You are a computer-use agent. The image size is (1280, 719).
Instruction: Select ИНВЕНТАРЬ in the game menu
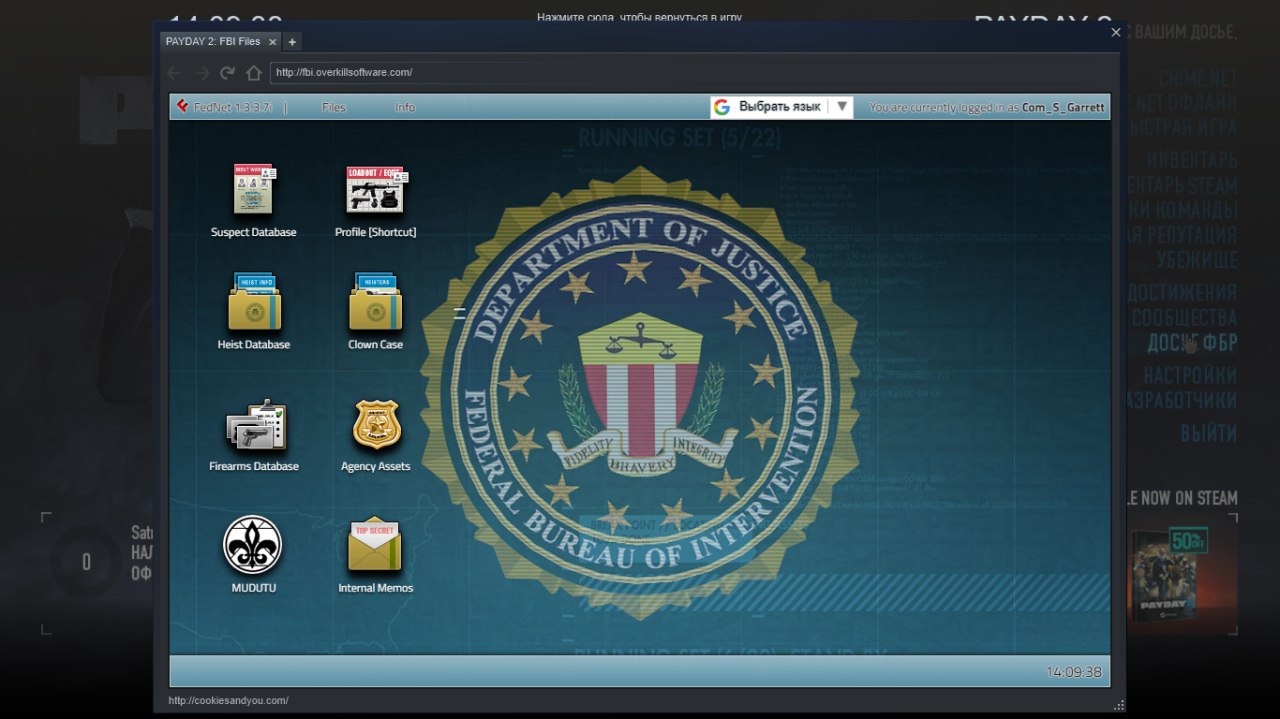coord(1192,159)
